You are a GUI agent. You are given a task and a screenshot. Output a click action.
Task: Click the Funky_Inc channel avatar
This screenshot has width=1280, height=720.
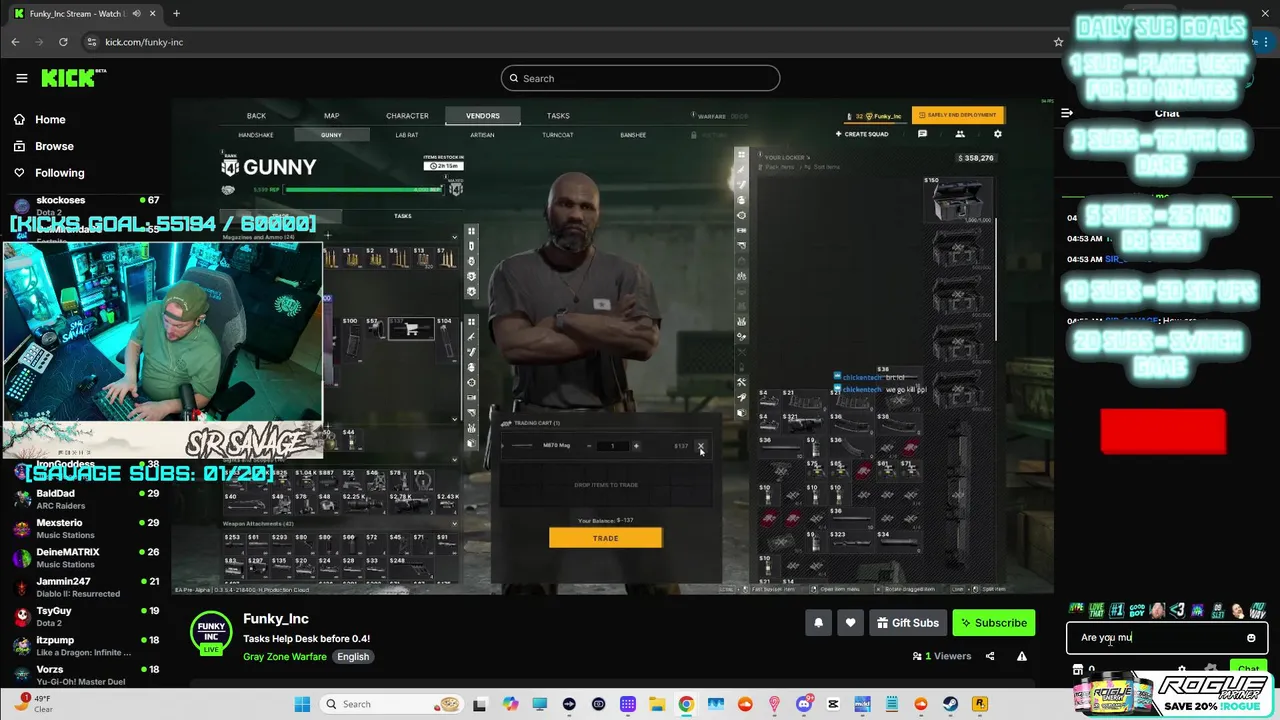pos(211,634)
